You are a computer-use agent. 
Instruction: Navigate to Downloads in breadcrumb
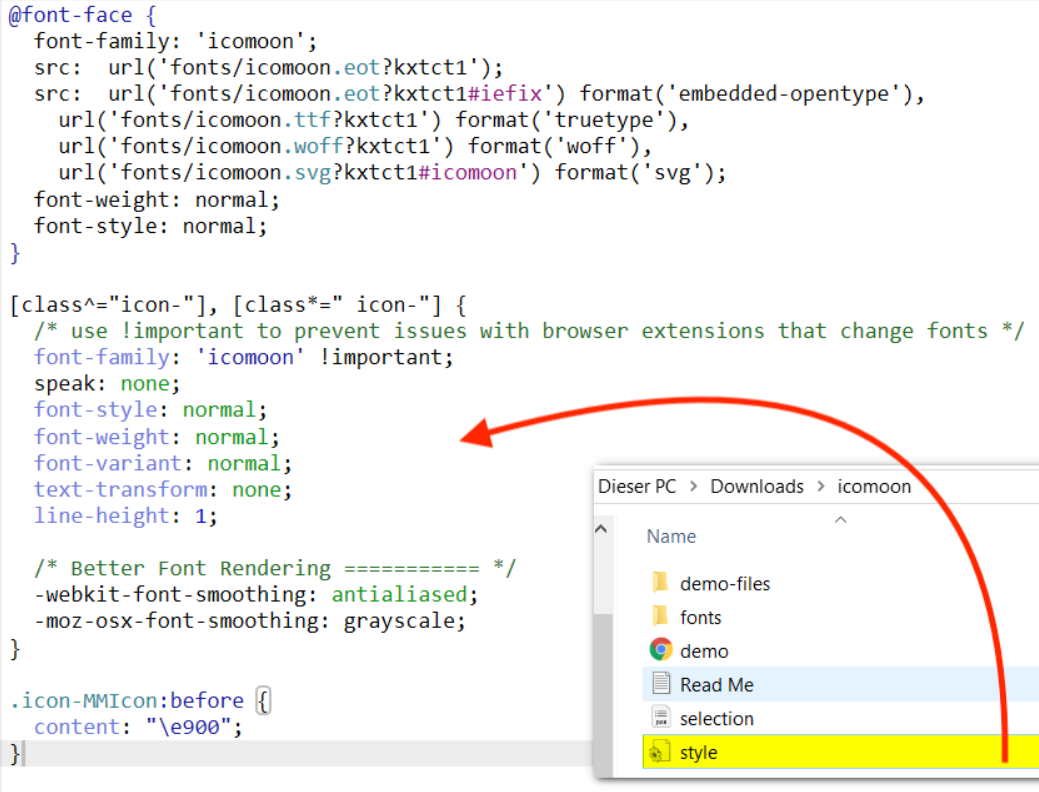click(757, 486)
